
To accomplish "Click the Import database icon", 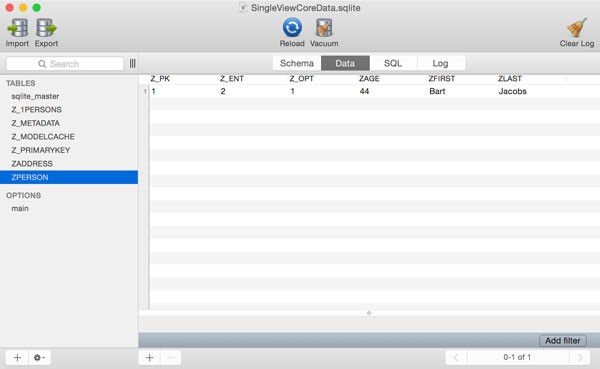I will [17, 28].
